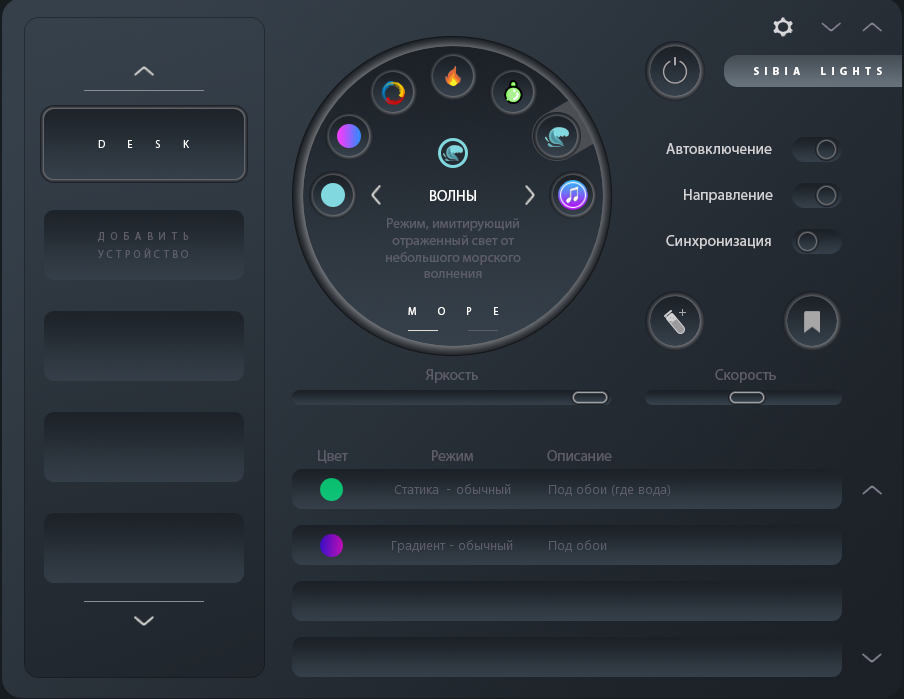Click the Цвет column header
This screenshot has width=904, height=699.
[332, 456]
